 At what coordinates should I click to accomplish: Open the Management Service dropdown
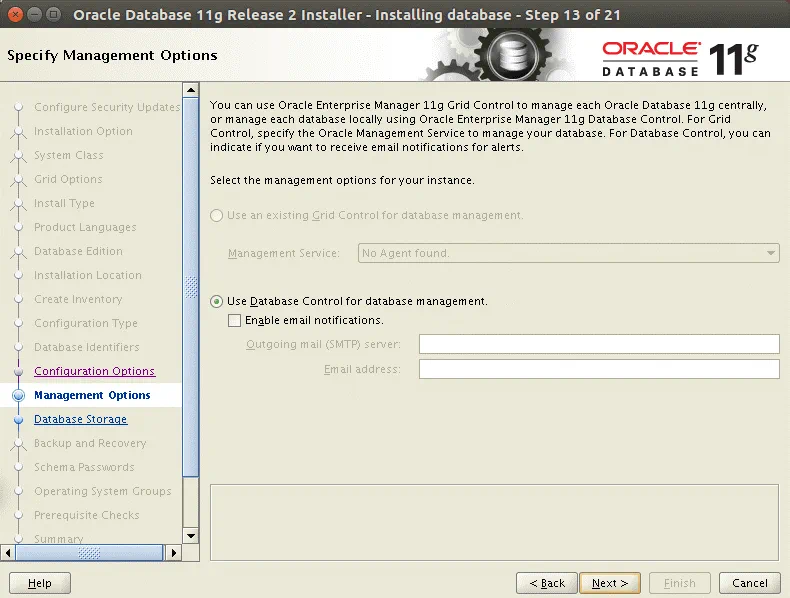click(568, 254)
